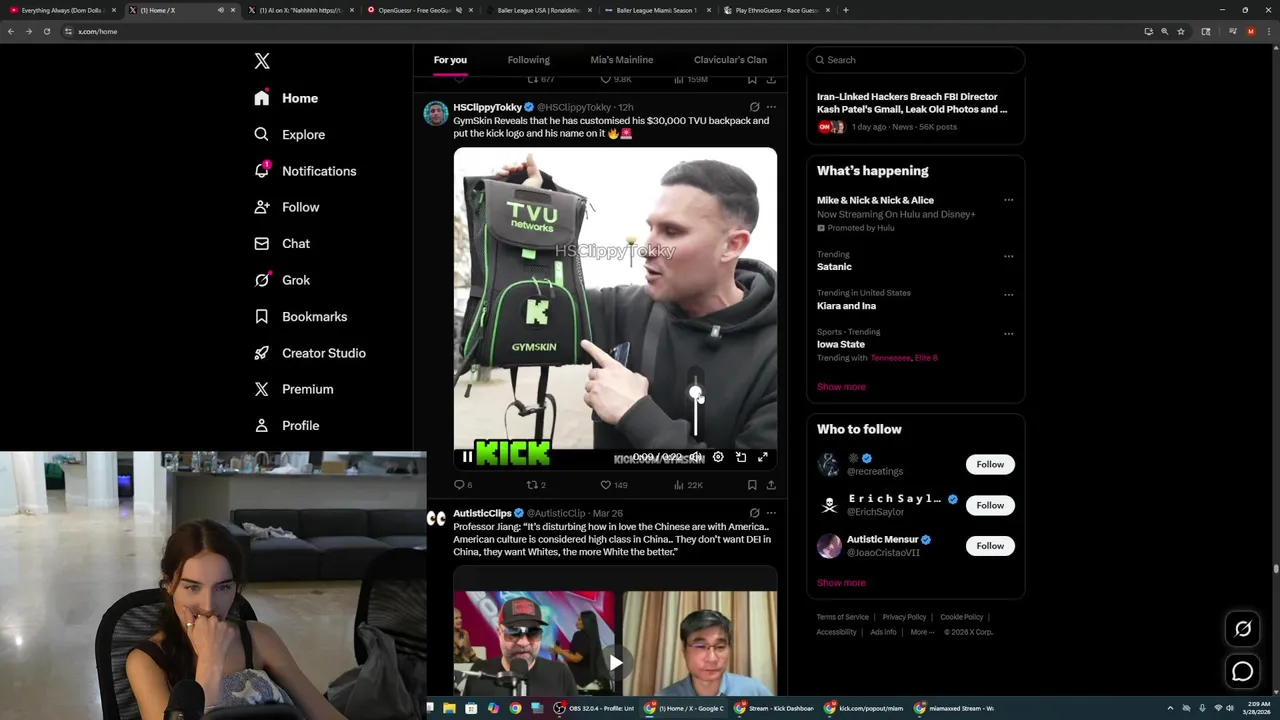This screenshot has width=1280, height=720.
Task: Open Creator Studio in the sidebar
Action: point(309,353)
